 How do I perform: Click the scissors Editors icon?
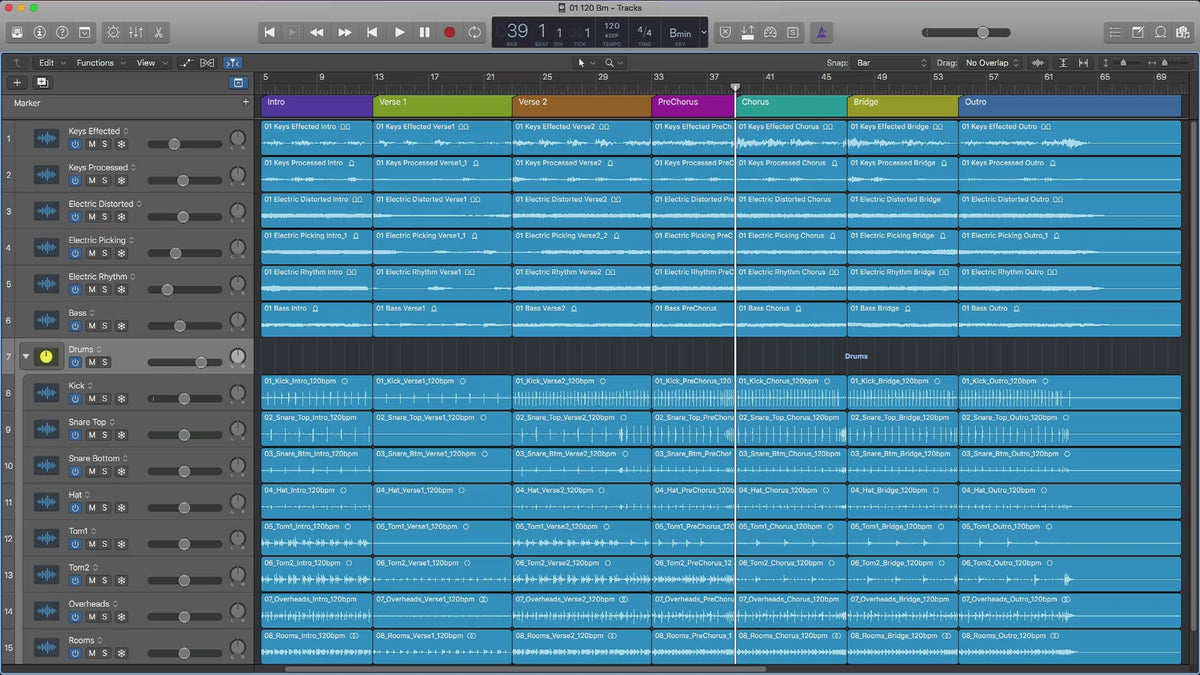[x=160, y=32]
